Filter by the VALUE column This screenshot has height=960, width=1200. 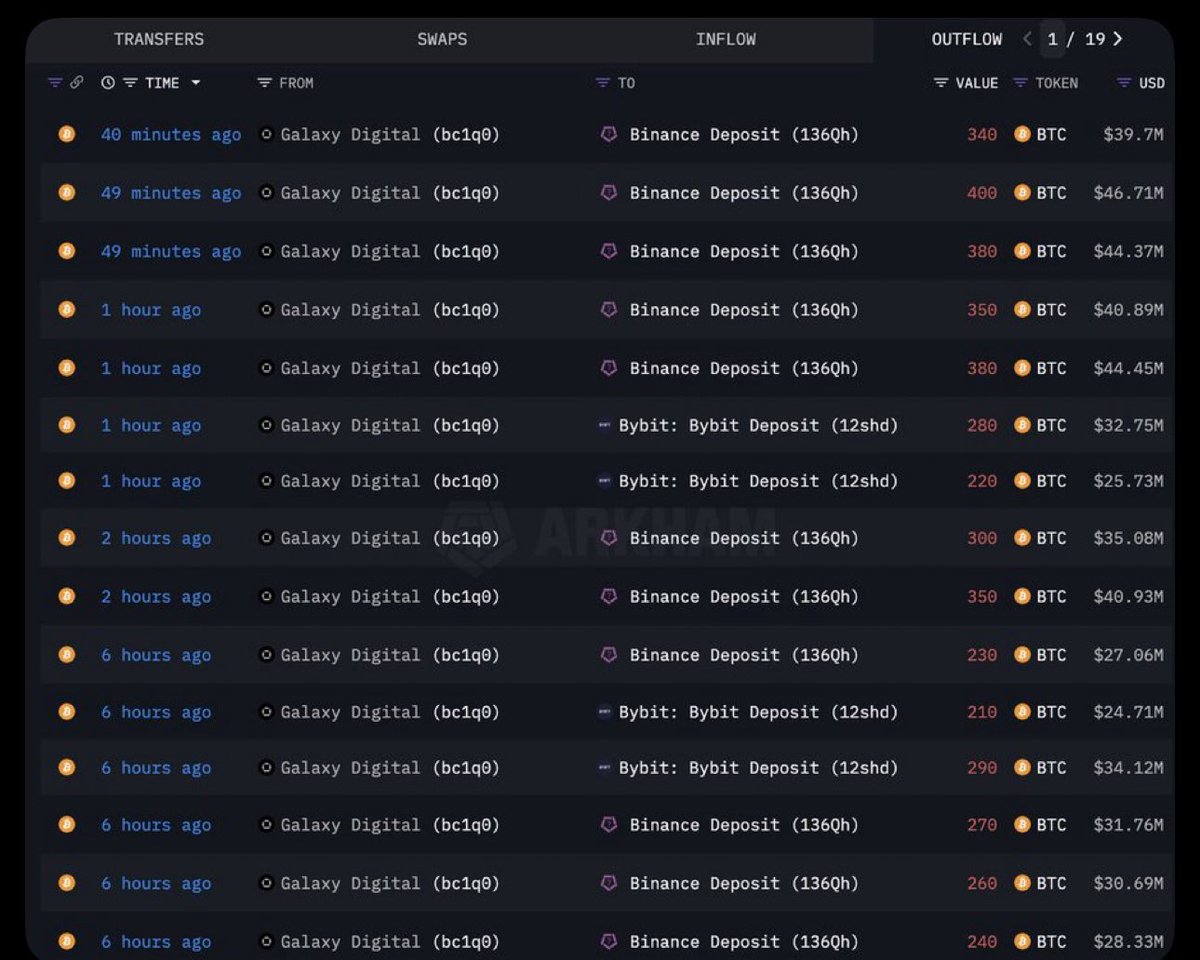941,83
